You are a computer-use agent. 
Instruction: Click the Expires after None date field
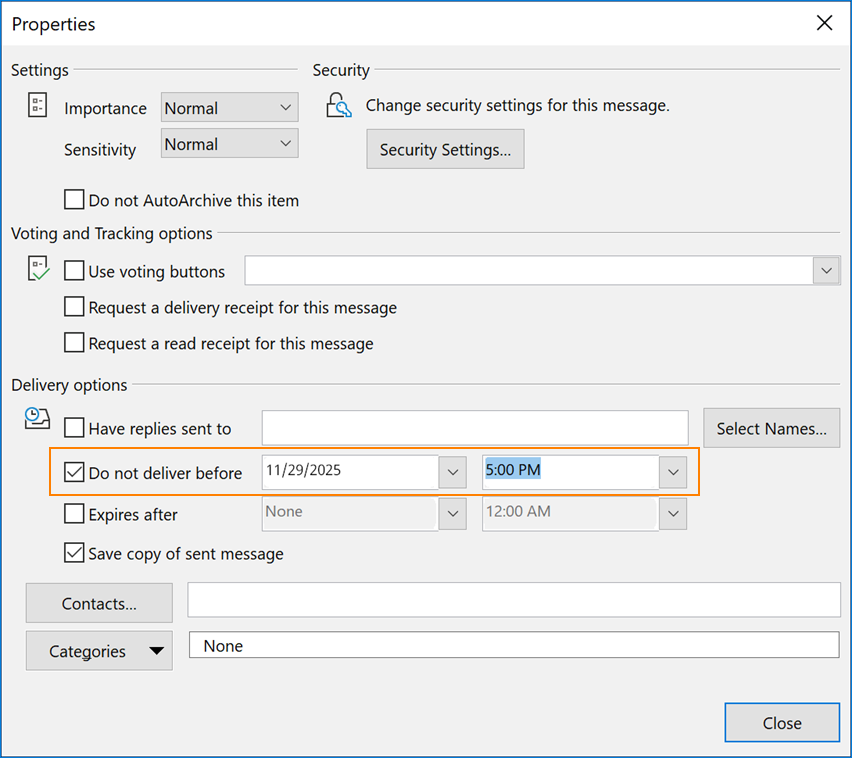coord(350,513)
